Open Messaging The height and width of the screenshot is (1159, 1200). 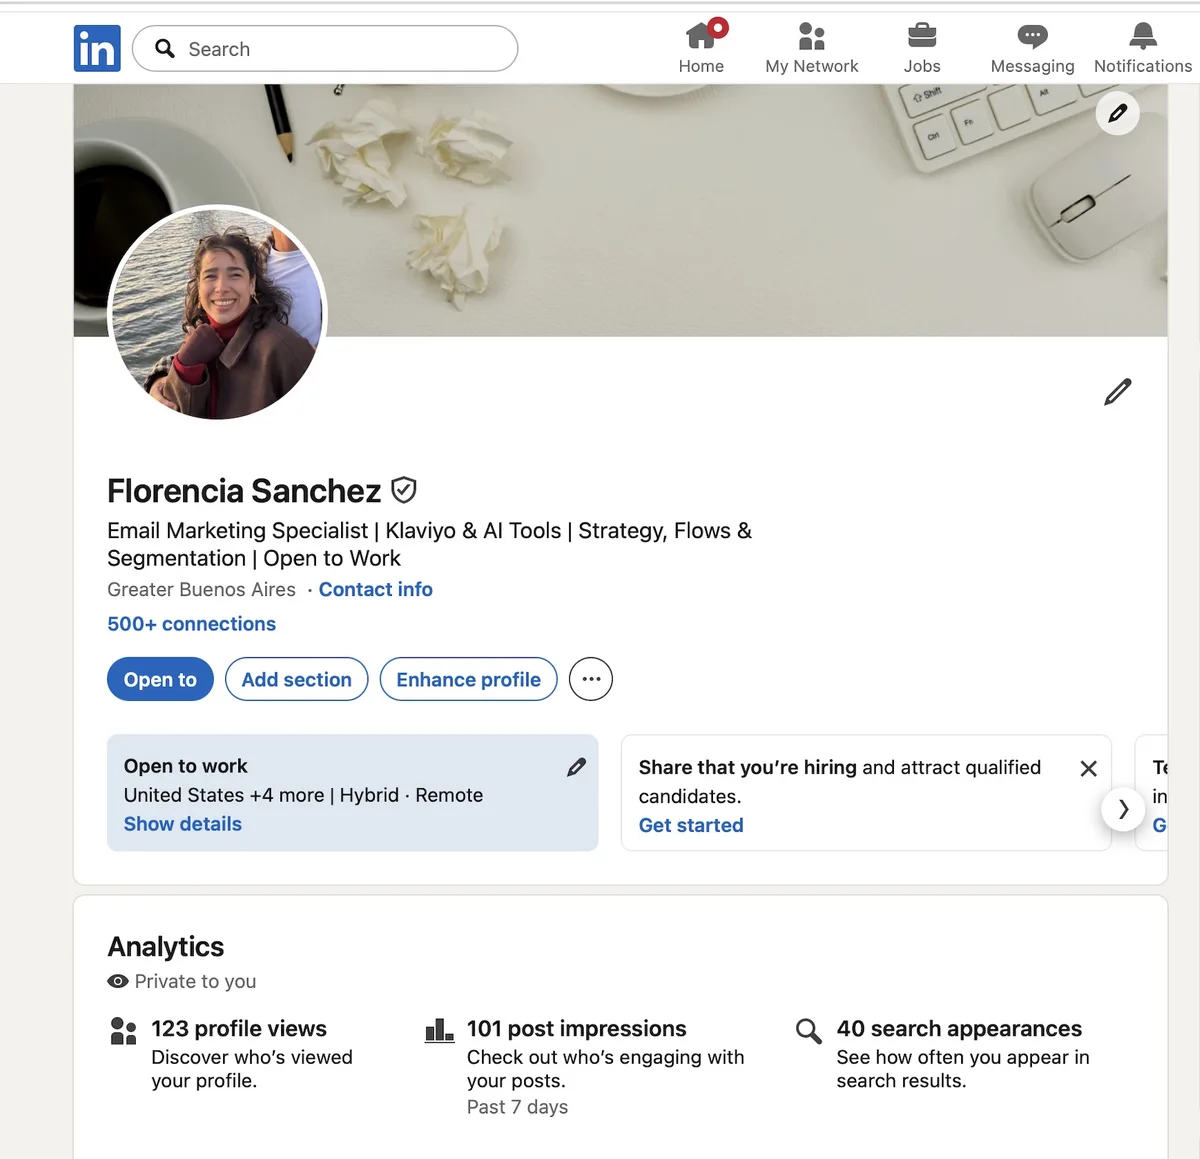tap(1032, 48)
